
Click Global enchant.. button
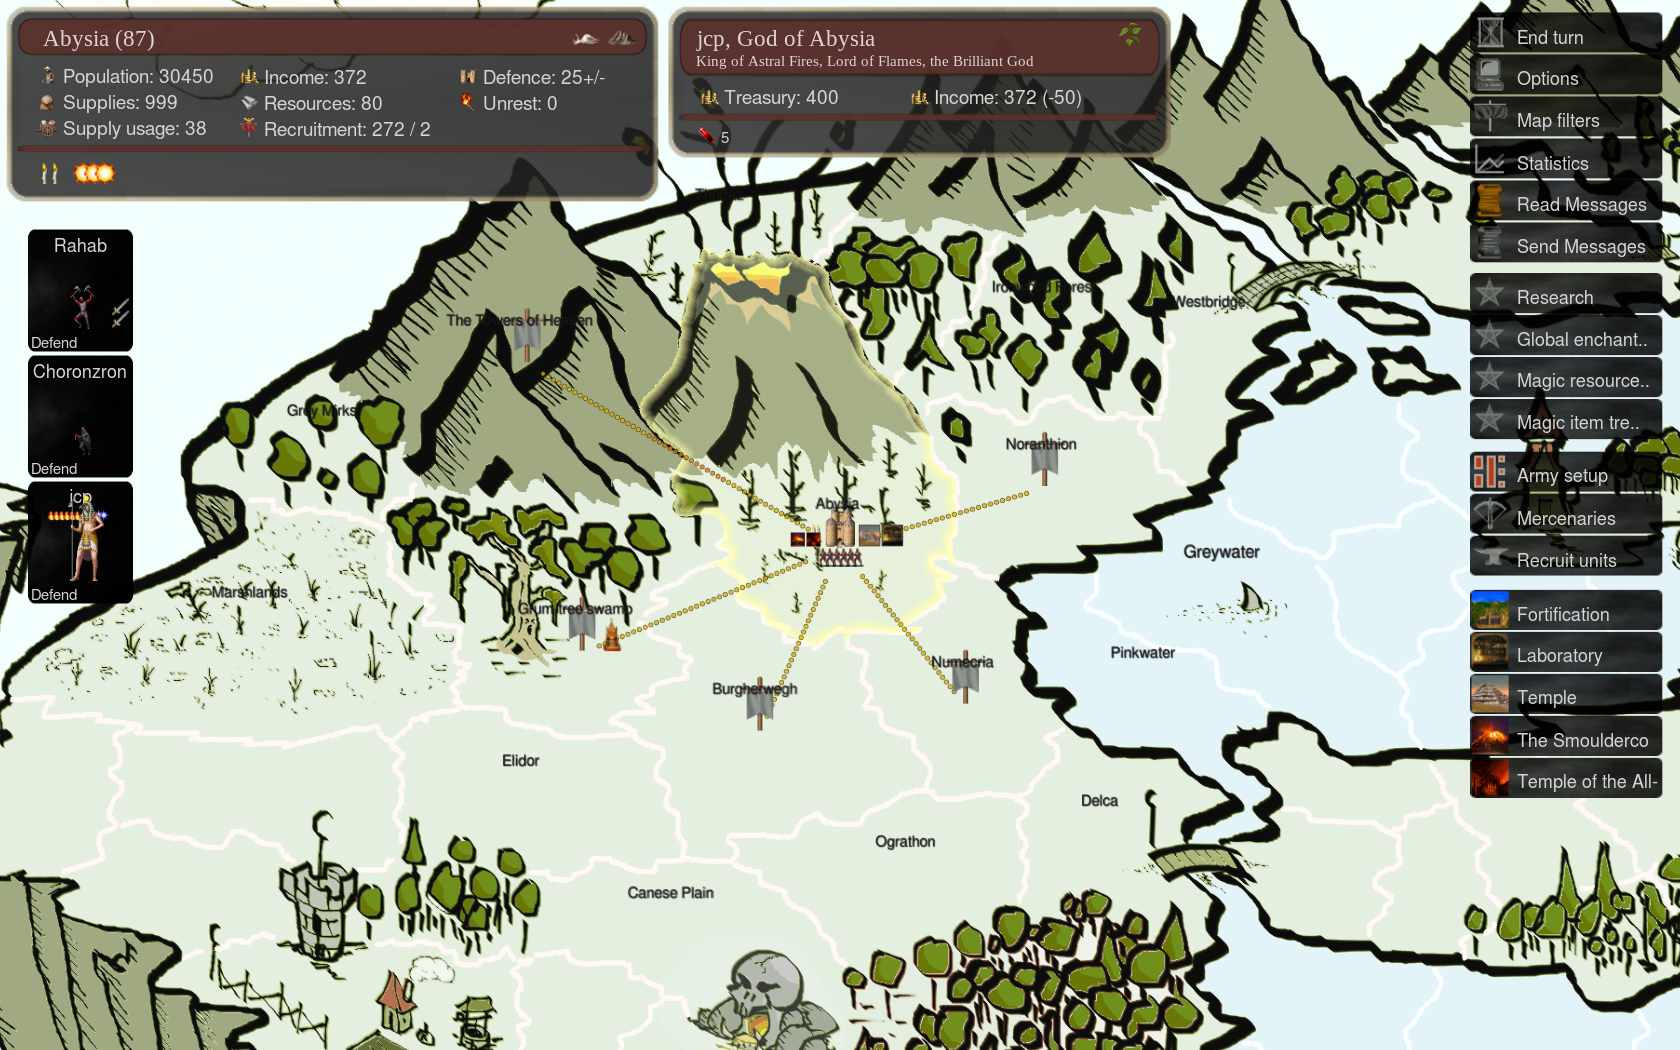[x=1566, y=337]
